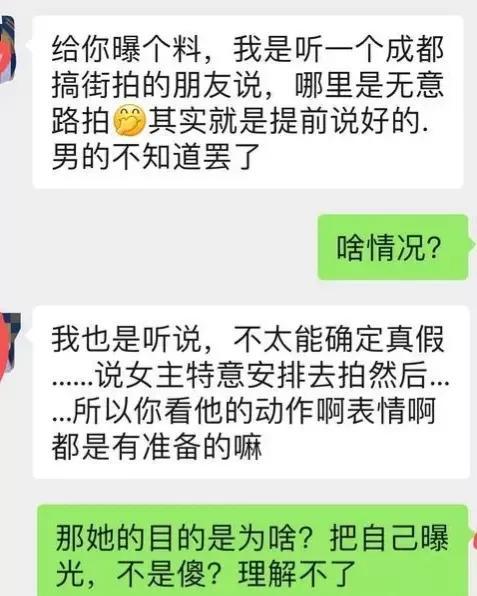This screenshot has width=477, height=596.
Task: Click the text 哪里是无意路拍
Action: (369, 85)
